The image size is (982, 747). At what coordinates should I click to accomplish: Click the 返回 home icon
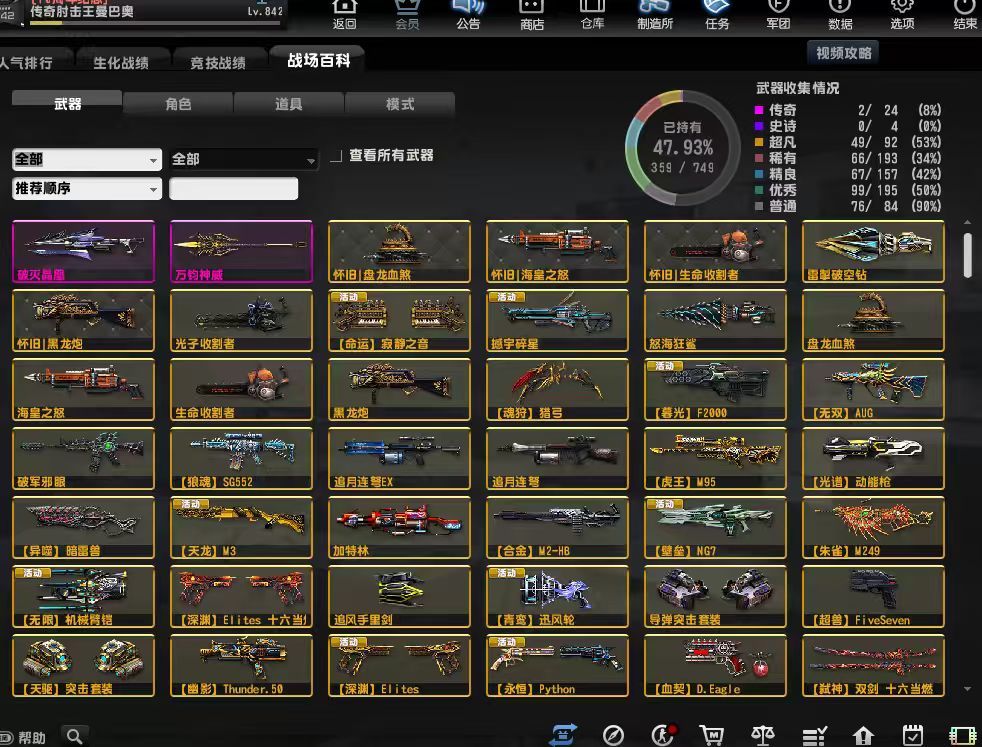[x=344, y=14]
